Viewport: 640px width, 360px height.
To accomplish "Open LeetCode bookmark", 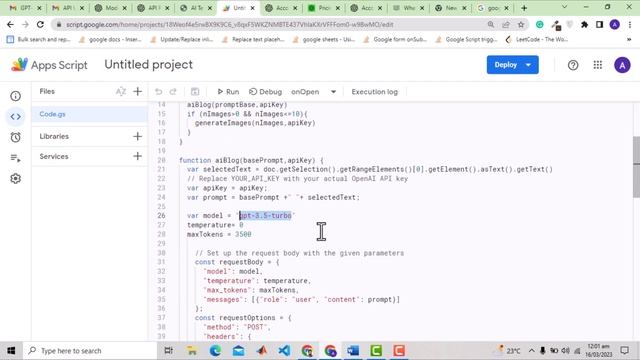I will 536,40.
